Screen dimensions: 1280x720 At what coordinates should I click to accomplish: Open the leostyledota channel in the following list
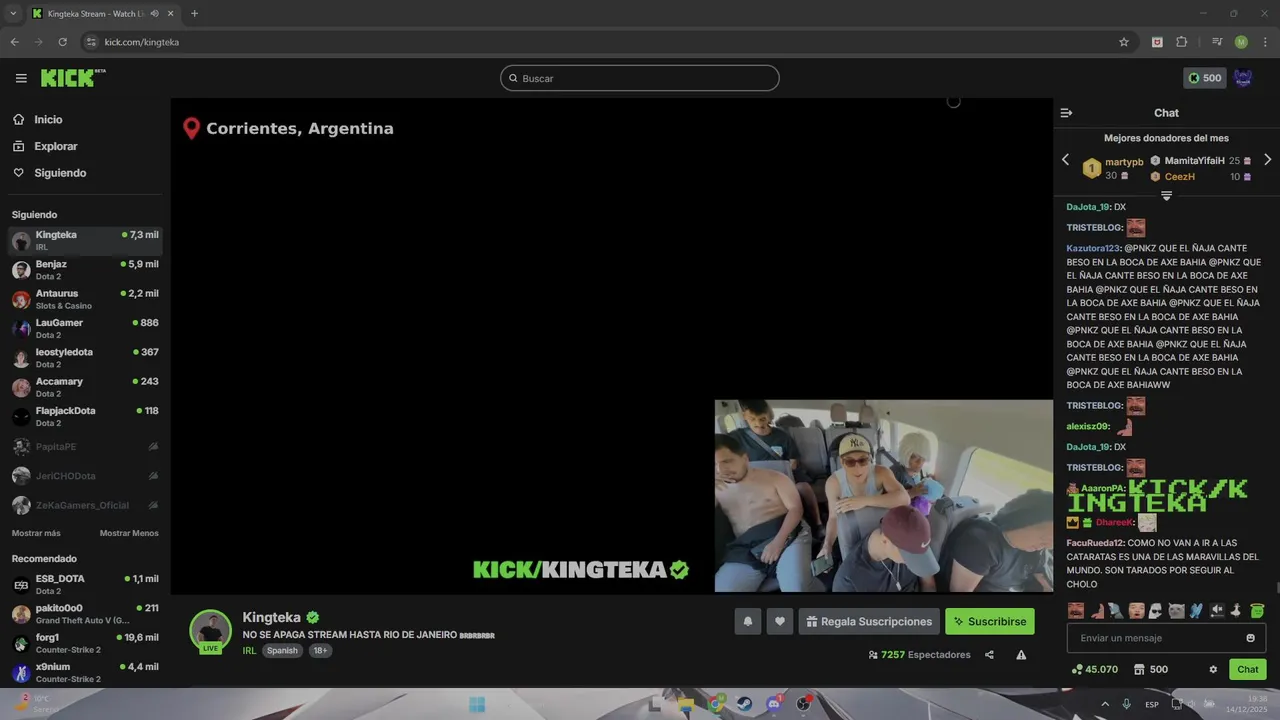pos(85,358)
